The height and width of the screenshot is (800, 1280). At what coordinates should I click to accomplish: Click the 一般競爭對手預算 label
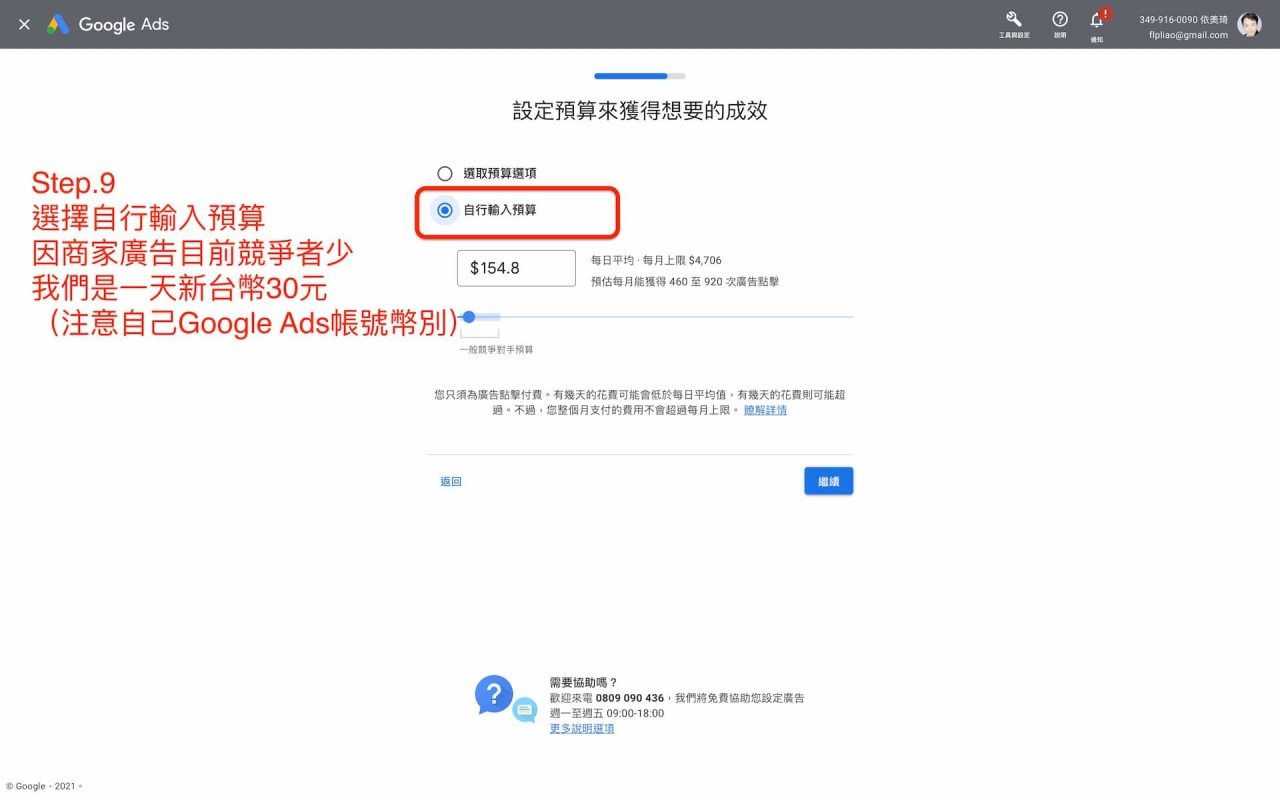coord(497,350)
